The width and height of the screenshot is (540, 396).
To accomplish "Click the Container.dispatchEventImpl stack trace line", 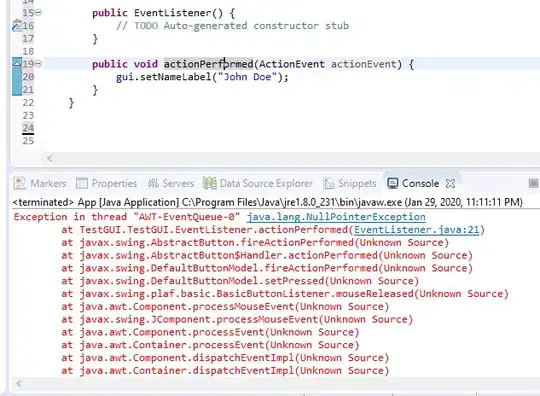I will point(225,371).
